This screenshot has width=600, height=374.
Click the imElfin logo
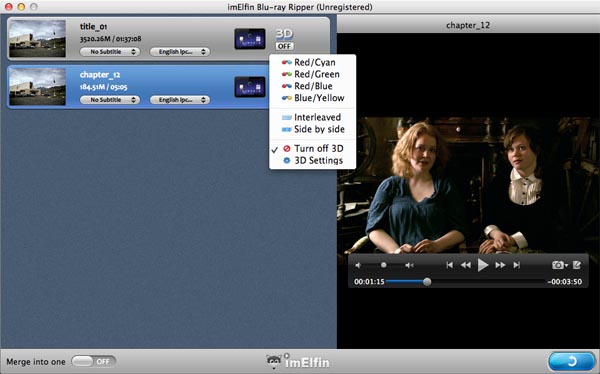pos(298,361)
